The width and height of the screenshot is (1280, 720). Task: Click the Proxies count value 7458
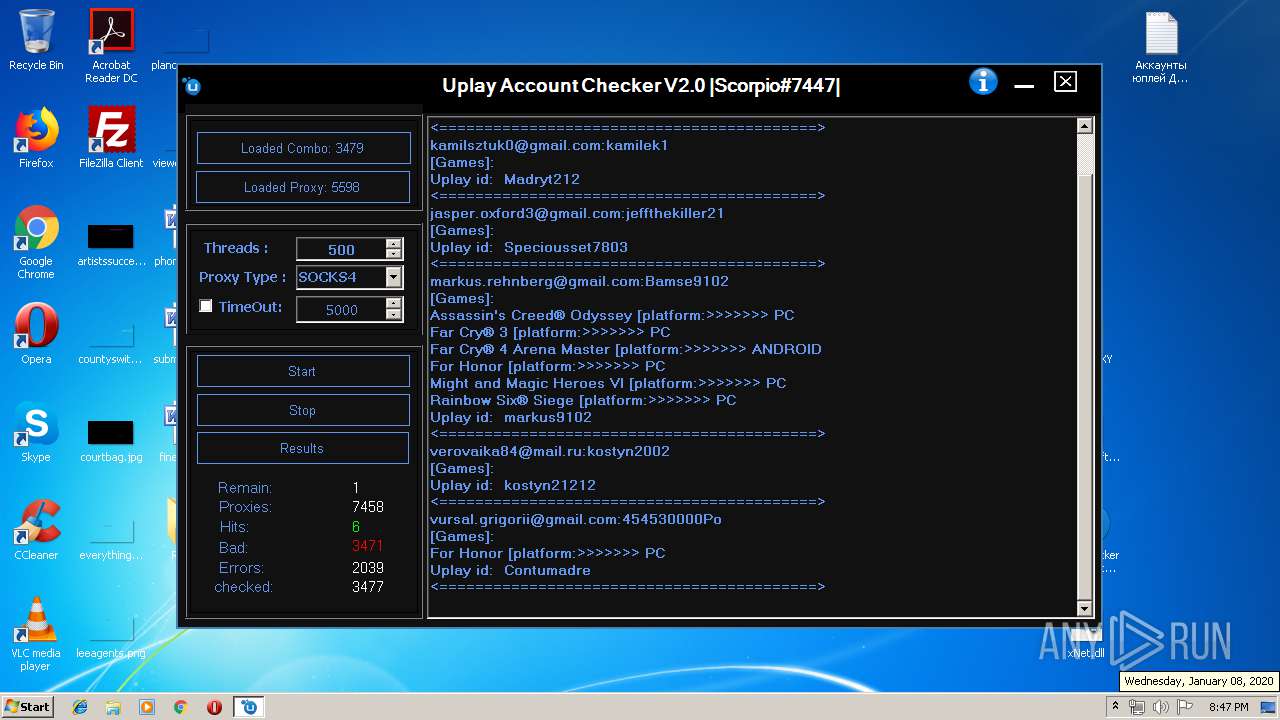pos(368,507)
